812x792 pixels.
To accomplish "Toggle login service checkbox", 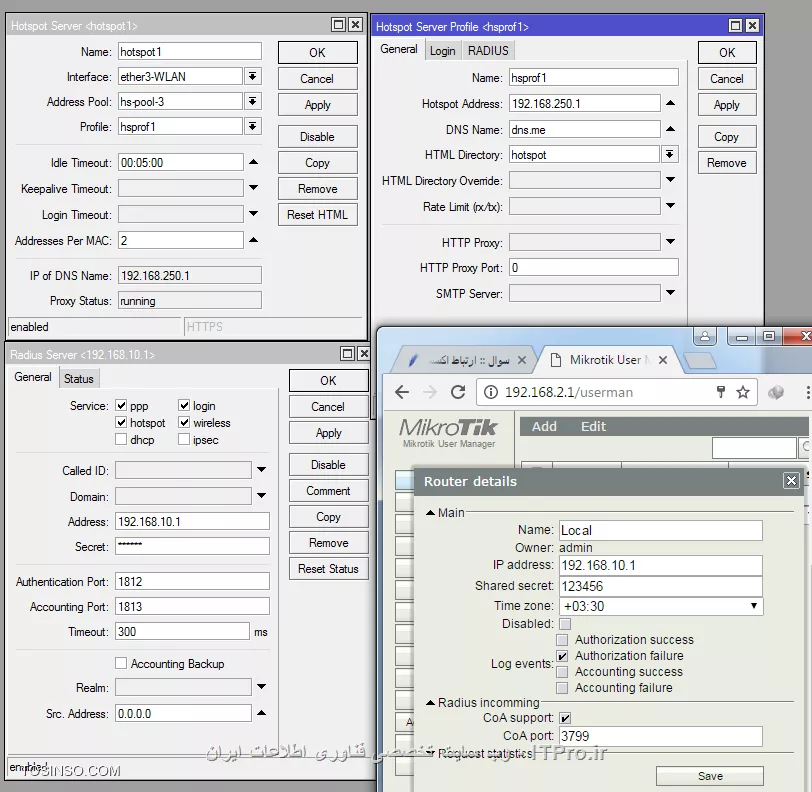I will [184, 405].
